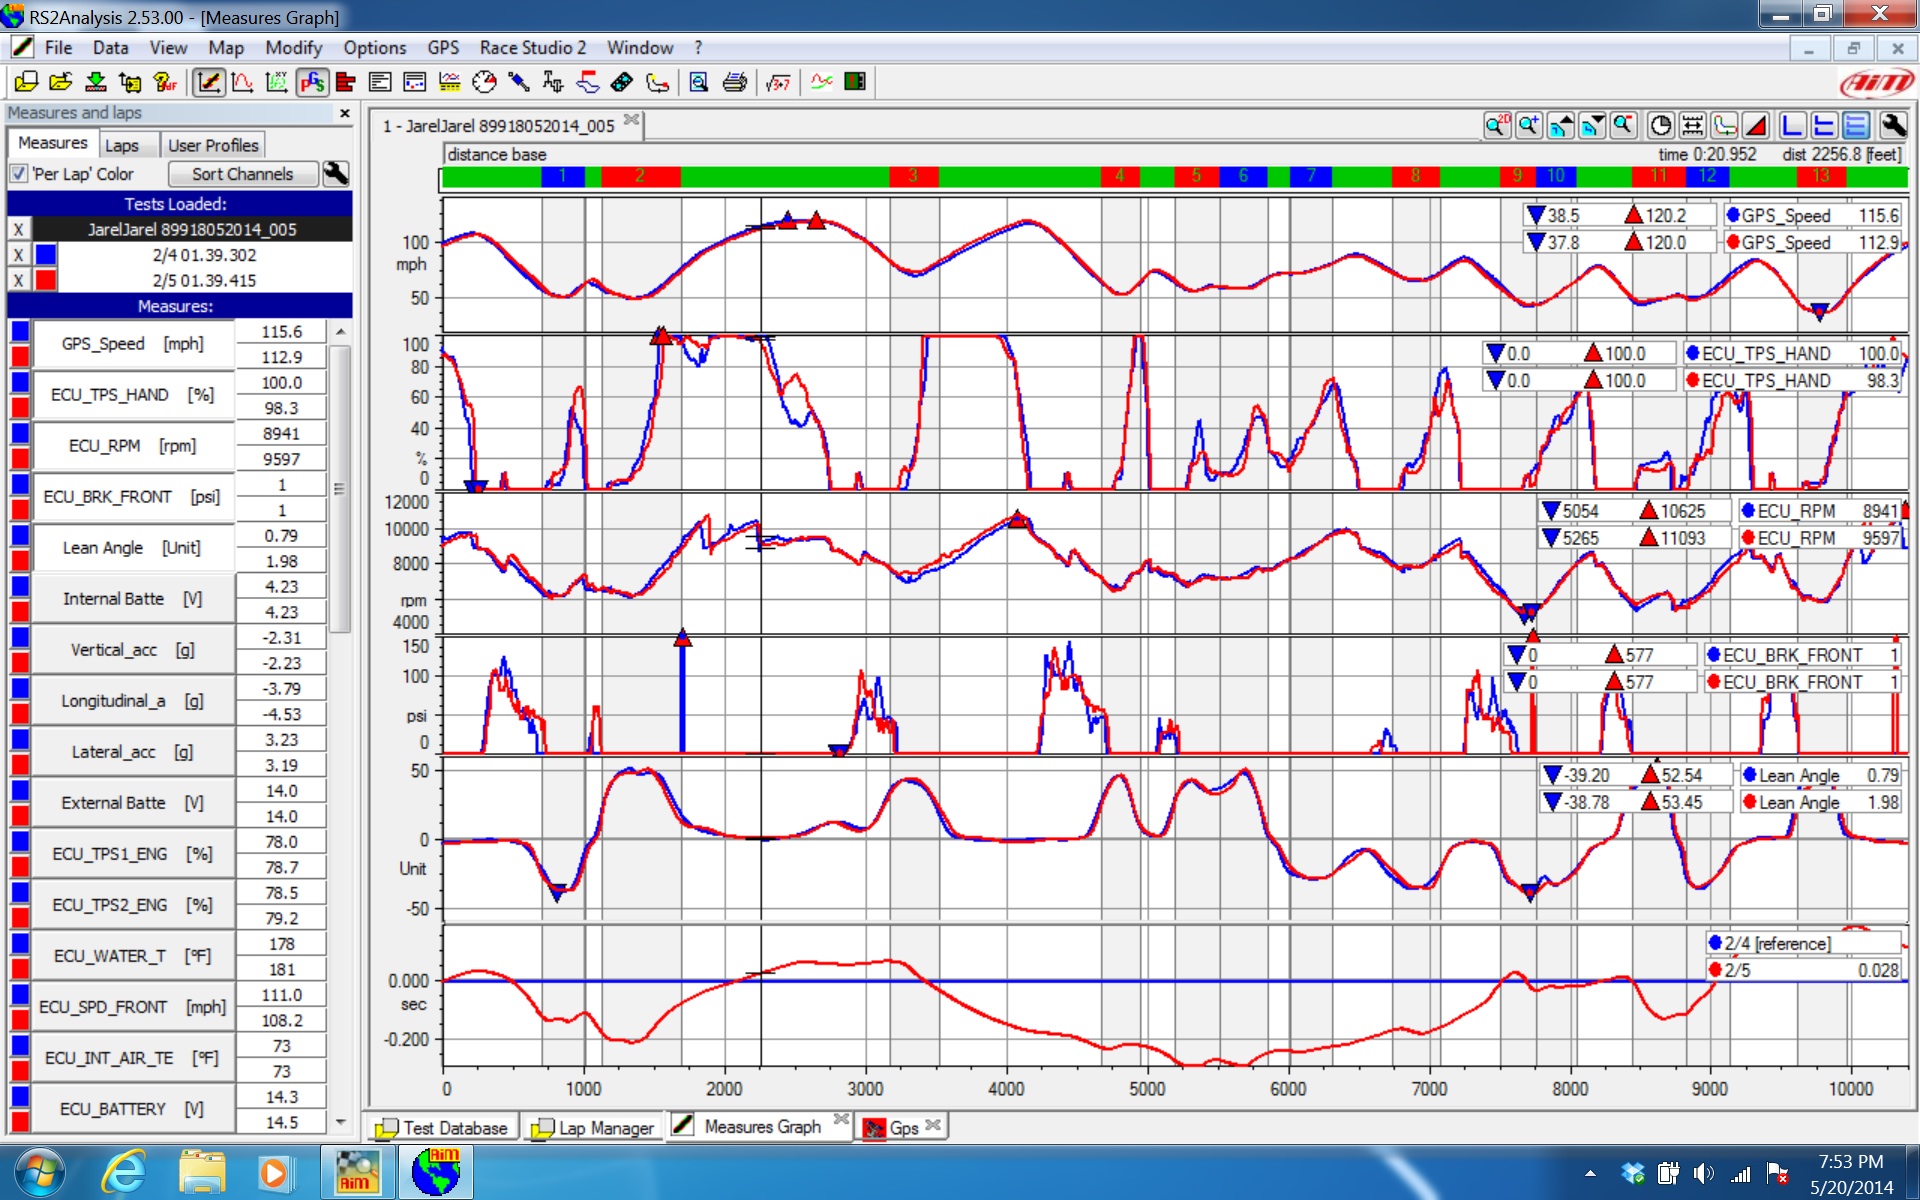1920x1200 pixels.
Task: Open graph settings wrench icon
Action: pos(1893,126)
